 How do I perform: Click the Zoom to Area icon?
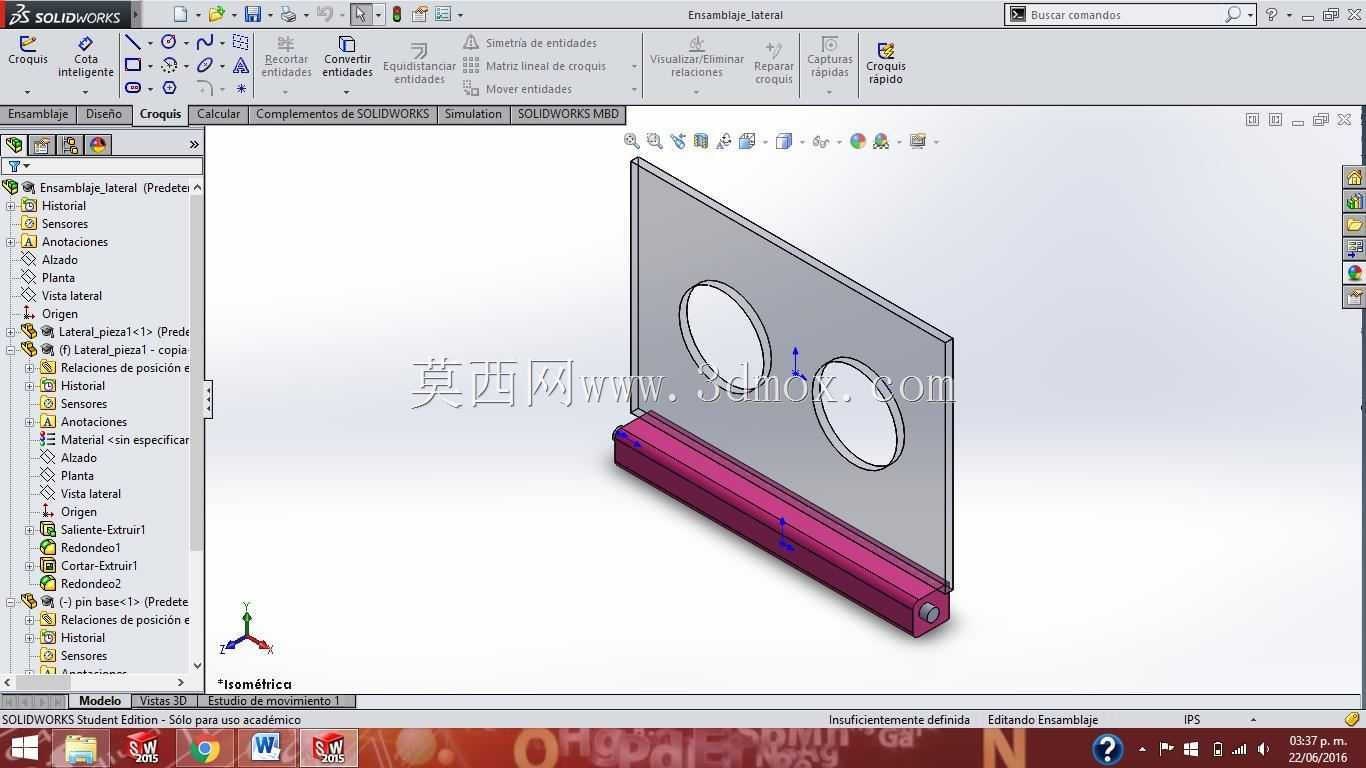654,141
